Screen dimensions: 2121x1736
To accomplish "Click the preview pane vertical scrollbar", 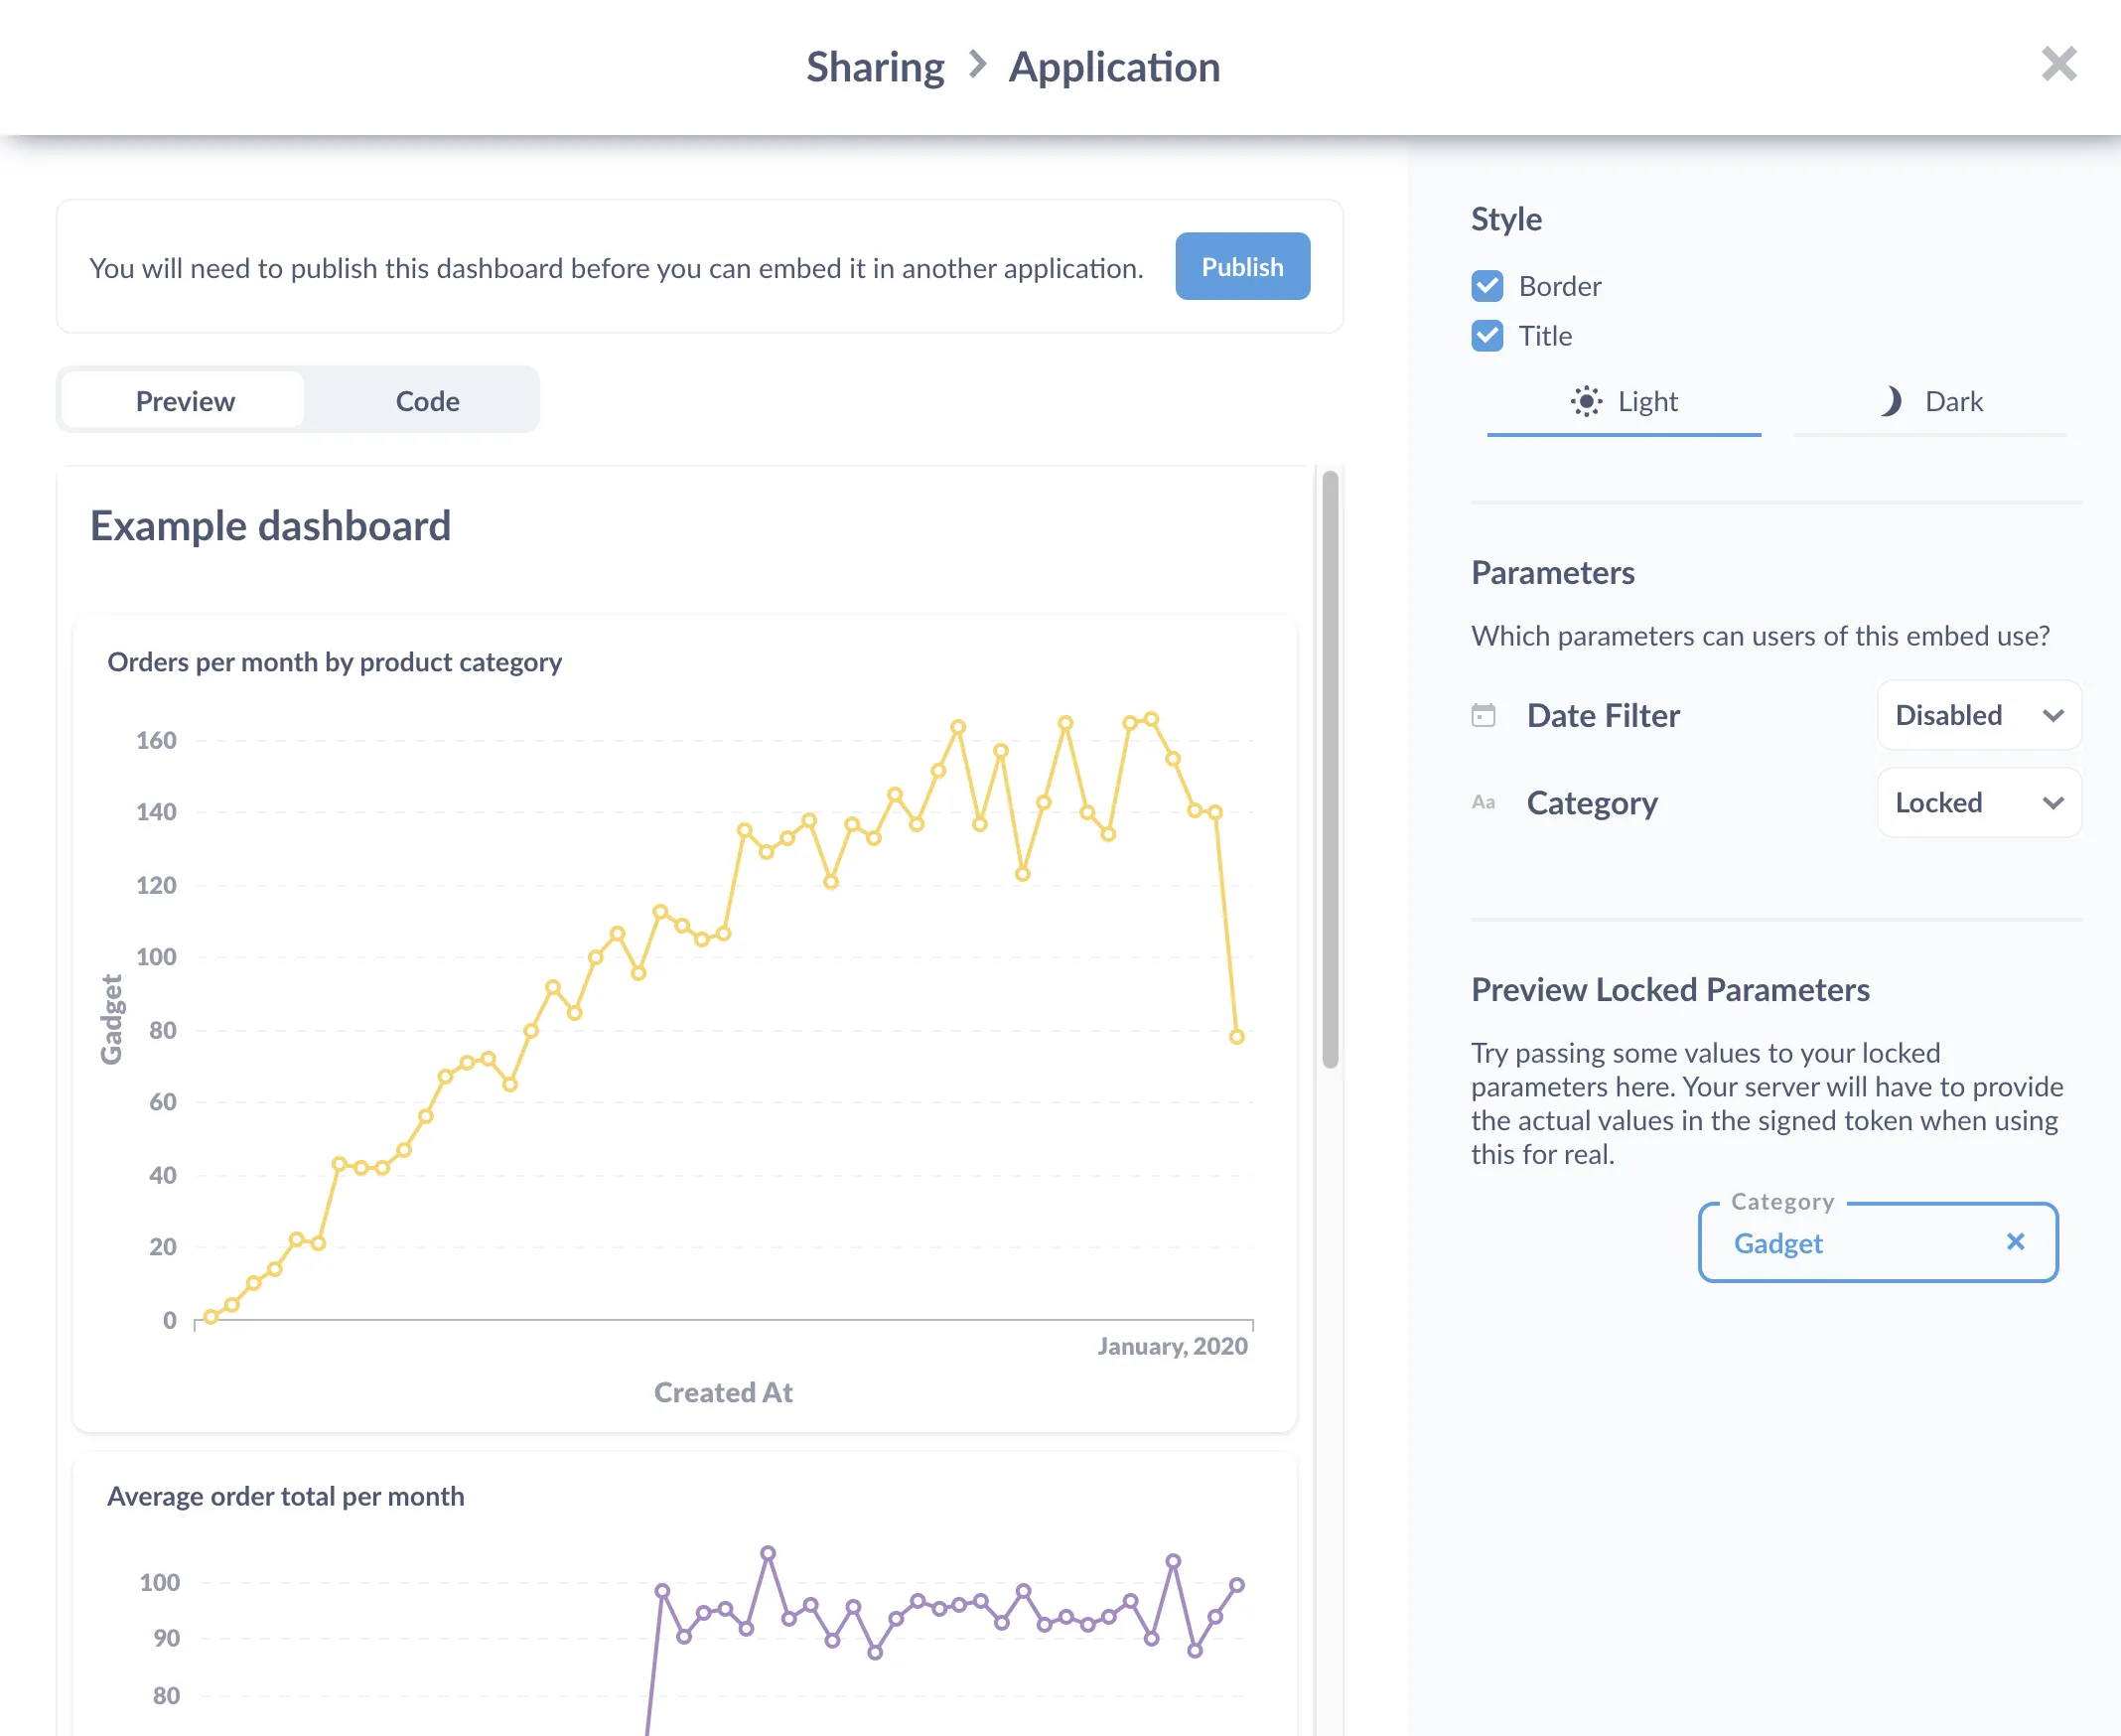I will click(x=1330, y=770).
